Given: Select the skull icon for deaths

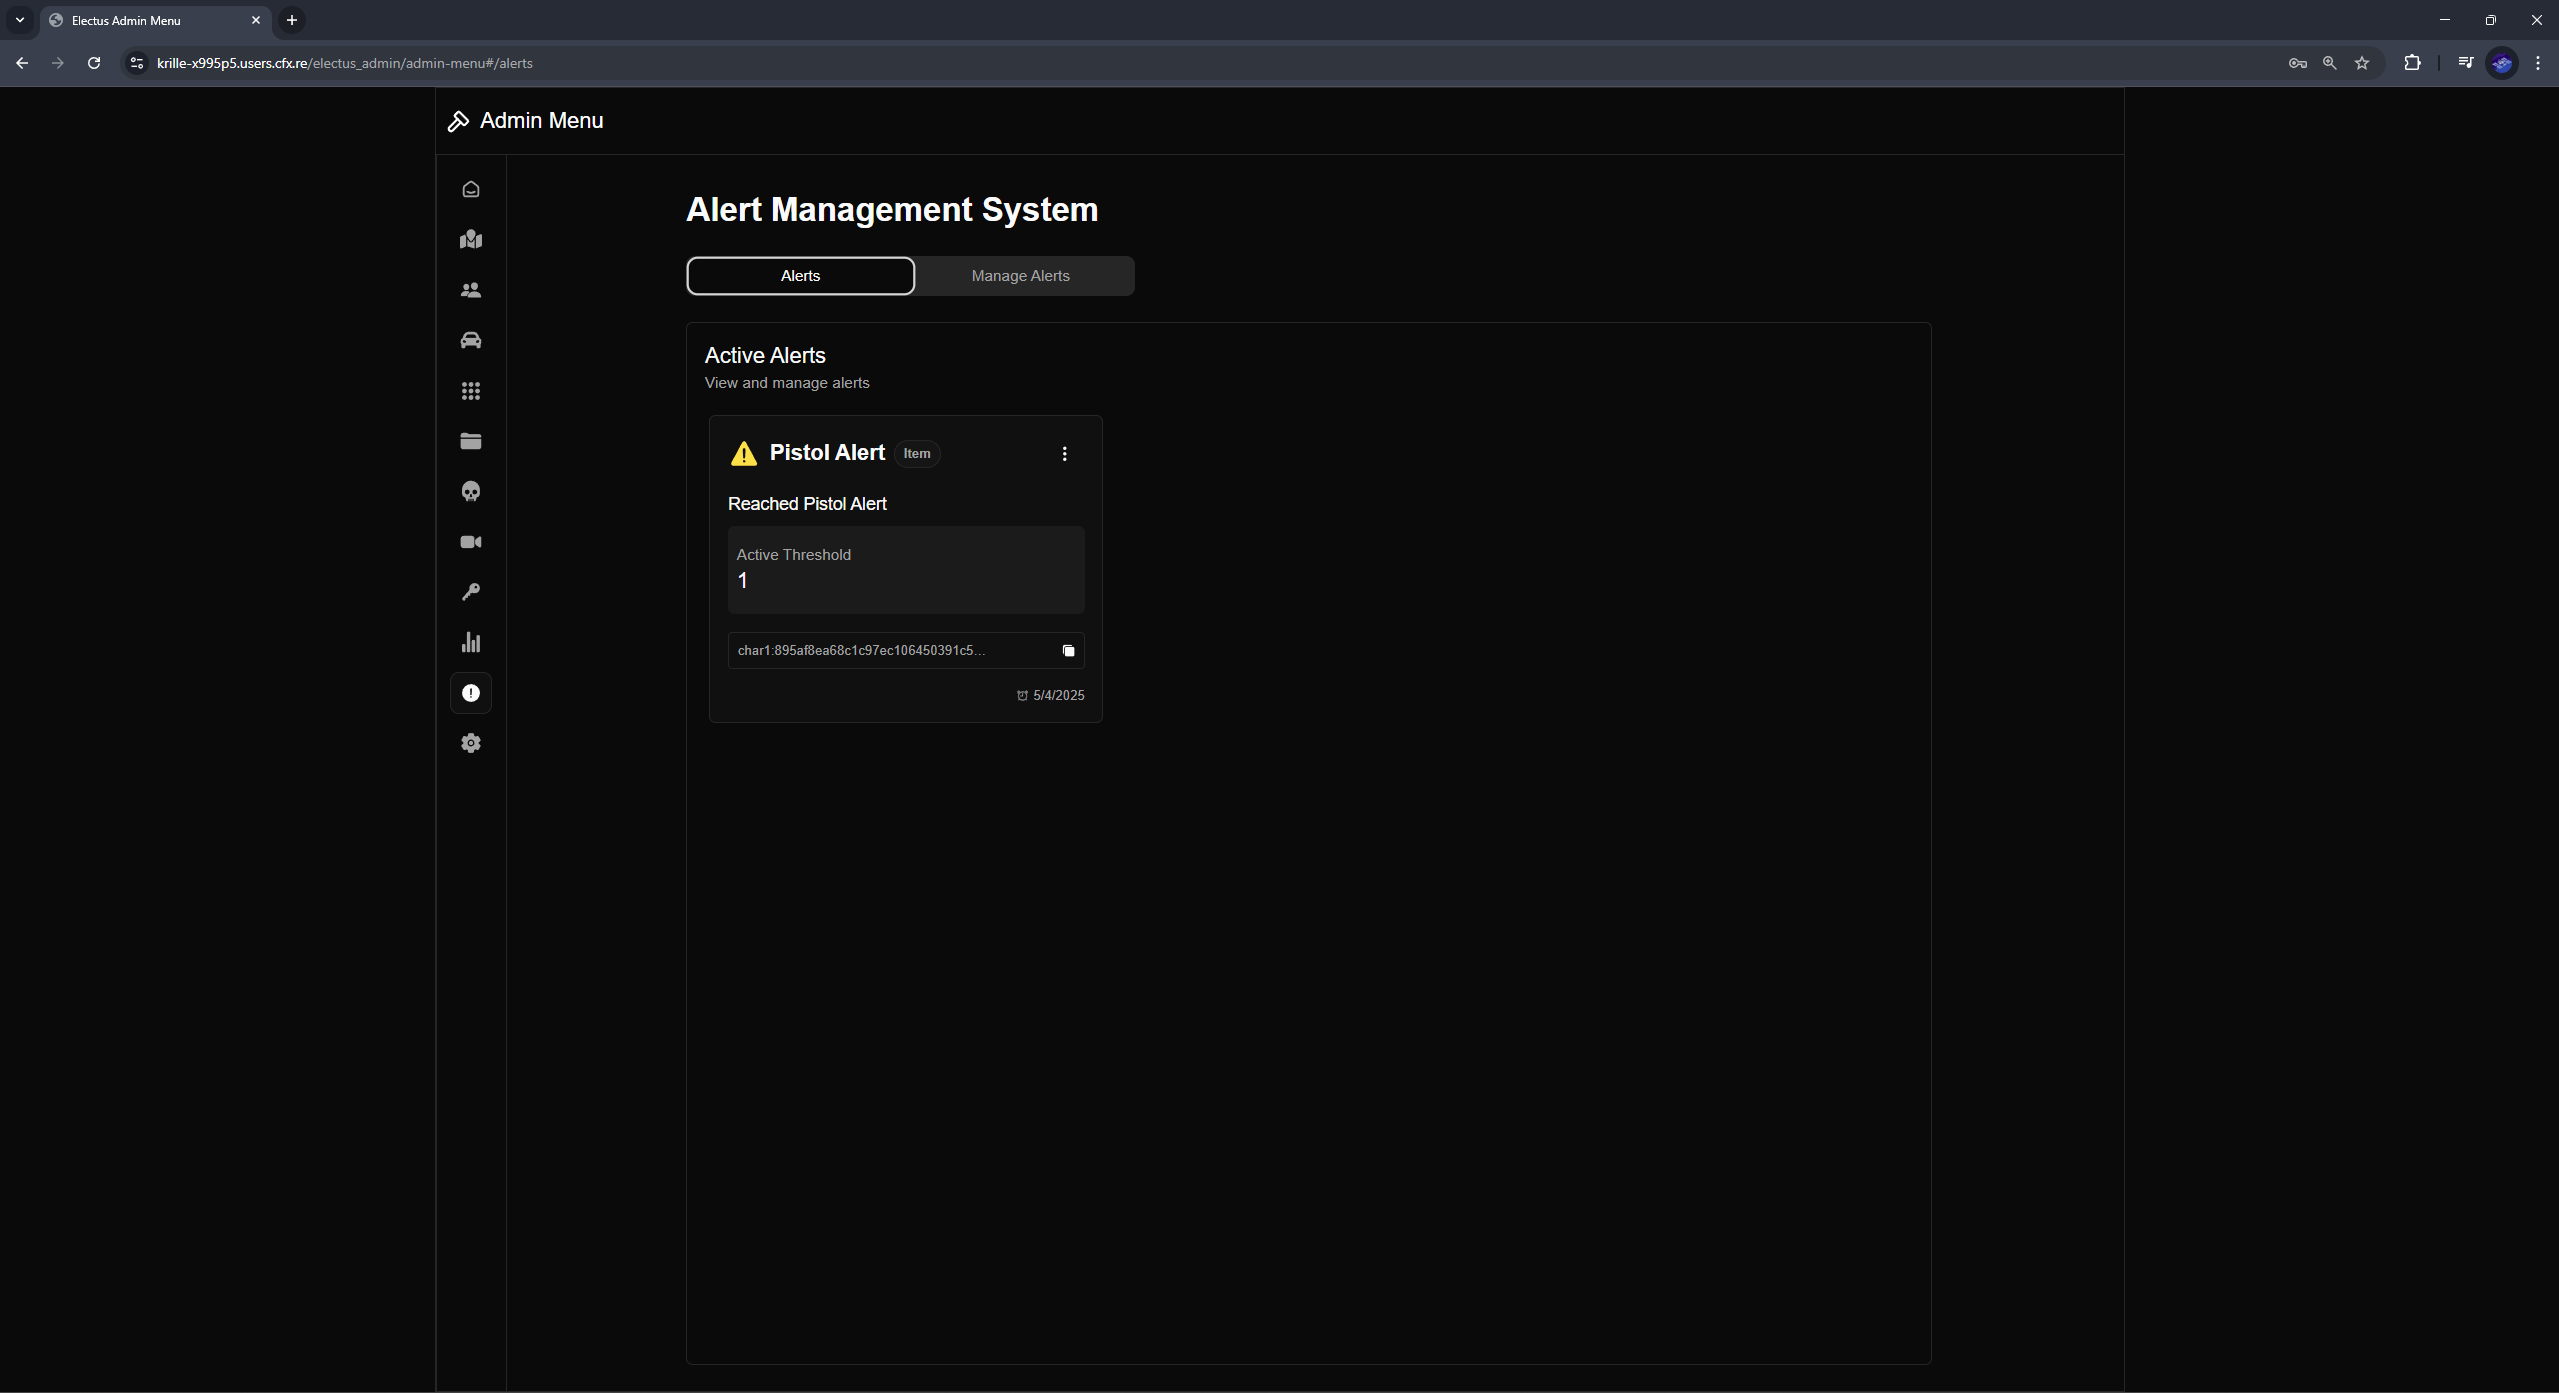Looking at the screenshot, I should (470, 491).
